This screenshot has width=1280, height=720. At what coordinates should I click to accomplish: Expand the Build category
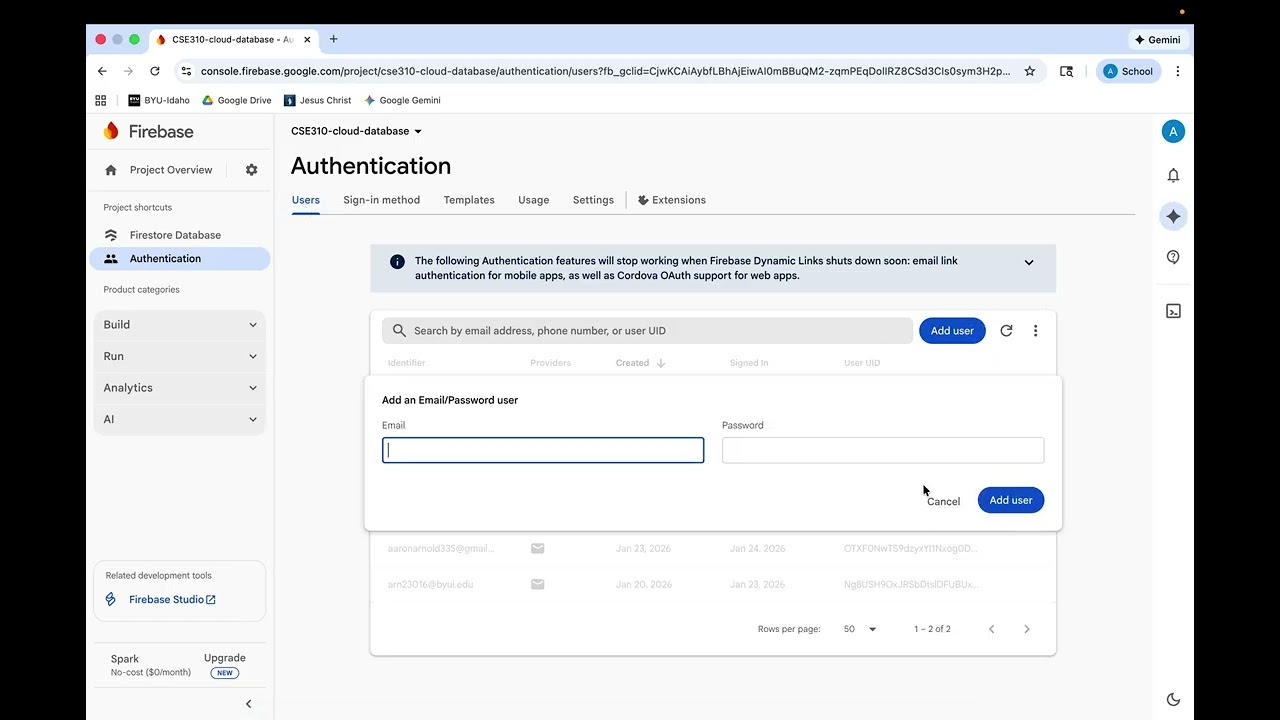[x=180, y=325]
